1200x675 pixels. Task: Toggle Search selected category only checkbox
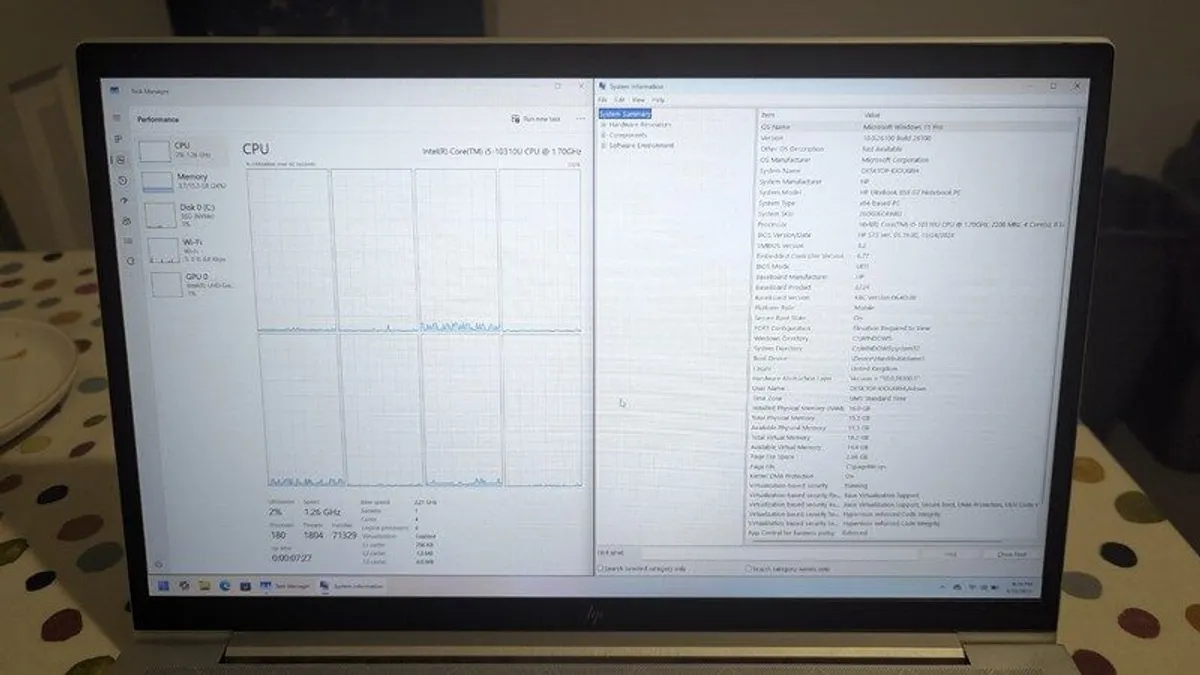pos(601,568)
